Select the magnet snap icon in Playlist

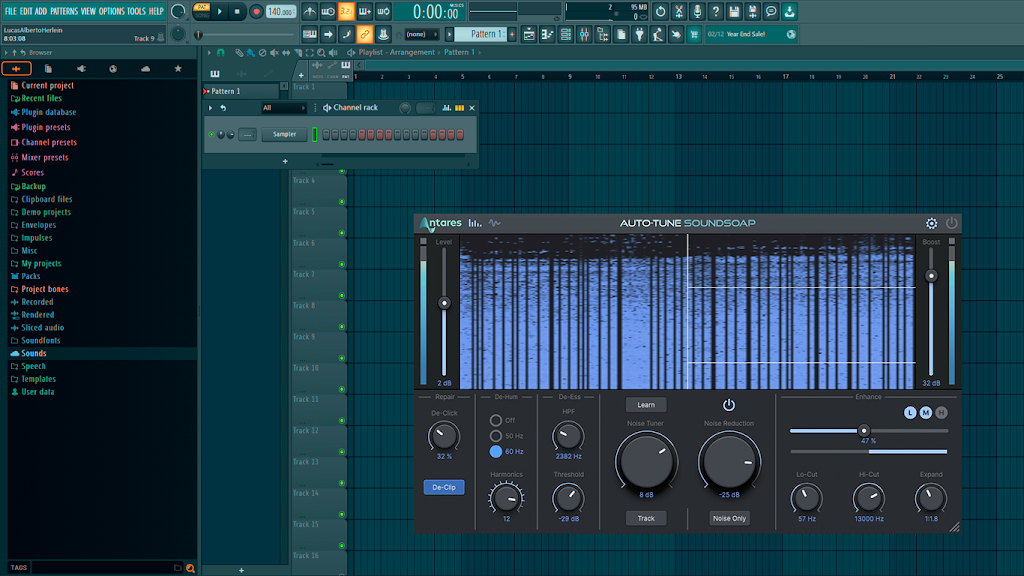(x=221, y=52)
